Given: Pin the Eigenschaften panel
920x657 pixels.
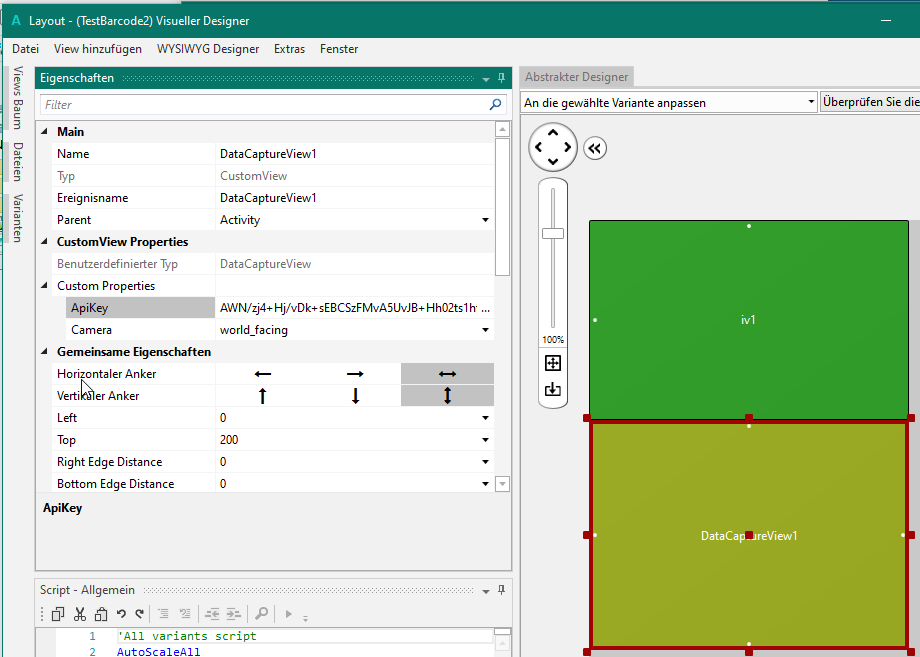Looking at the screenshot, I should [501, 78].
